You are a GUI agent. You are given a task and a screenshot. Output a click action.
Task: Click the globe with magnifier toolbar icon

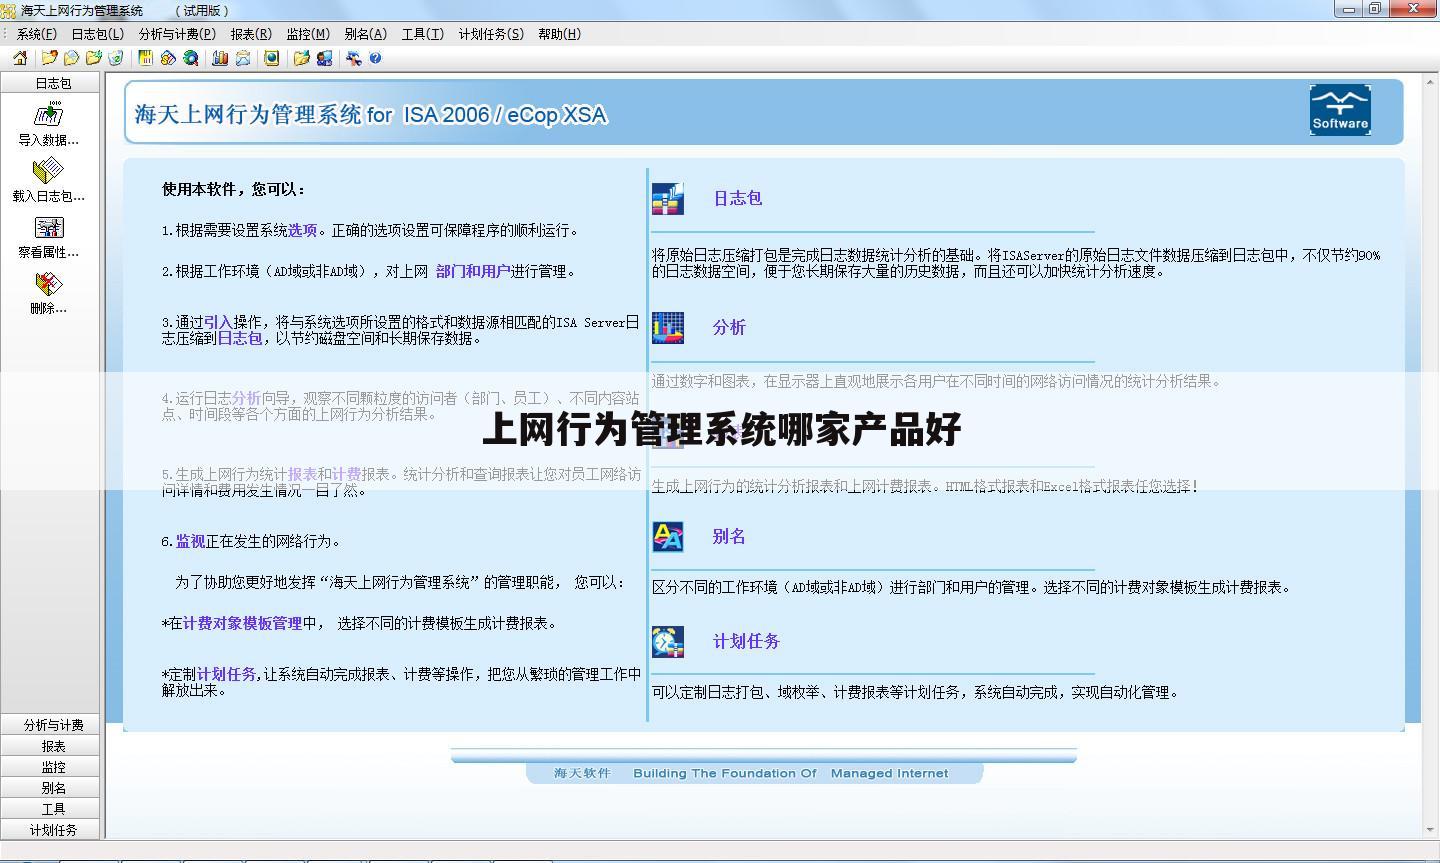[x=190, y=58]
